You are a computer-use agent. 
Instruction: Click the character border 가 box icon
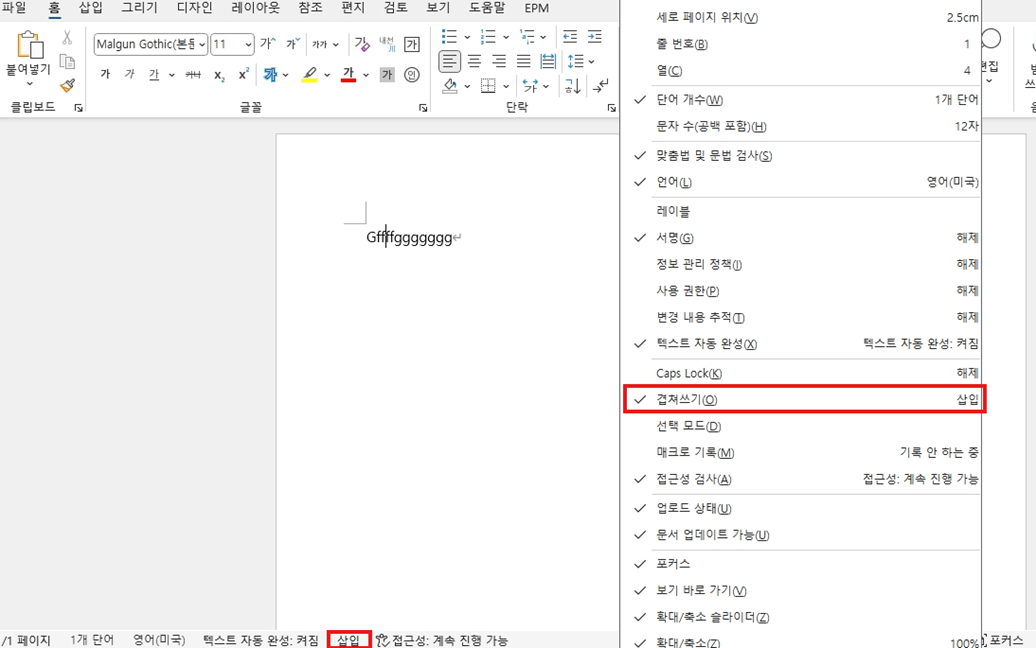pos(412,44)
